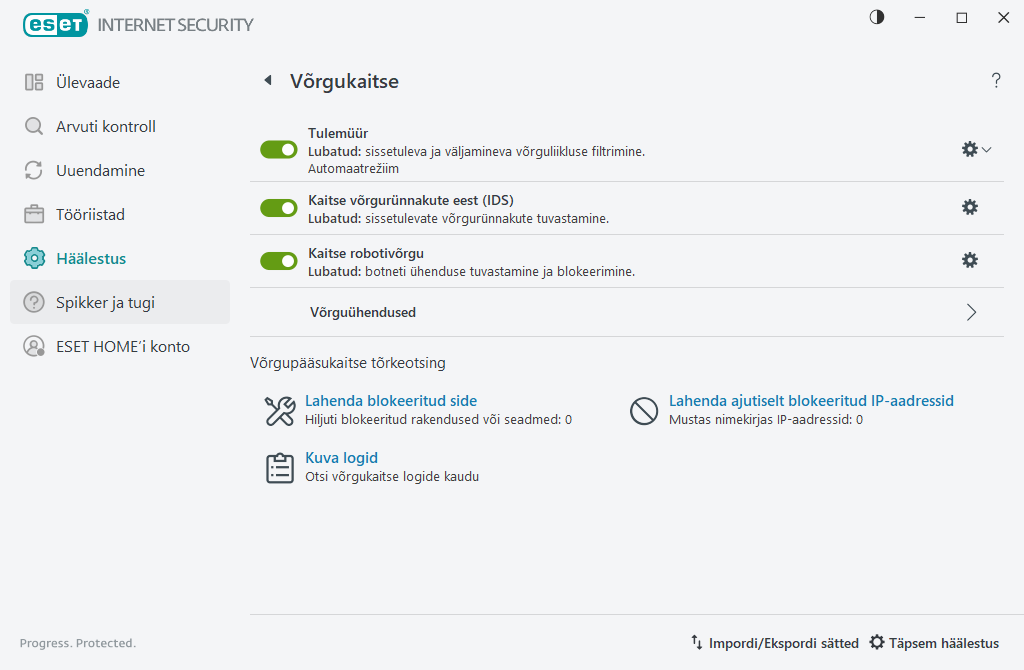Click the ESET logo
The image size is (1024, 670).
tap(56, 24)
